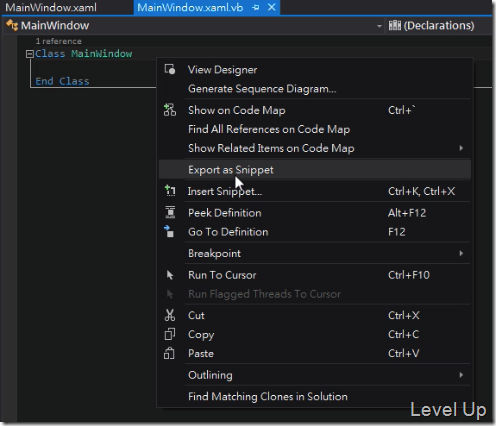
Task: Choose Insert Snippet menu entry
Action: tap(315, 191)
